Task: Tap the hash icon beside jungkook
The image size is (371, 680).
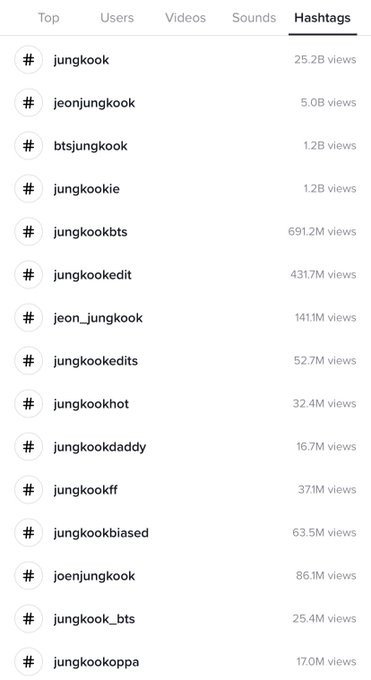Action: pyautogui.click(x=29, y=60)
